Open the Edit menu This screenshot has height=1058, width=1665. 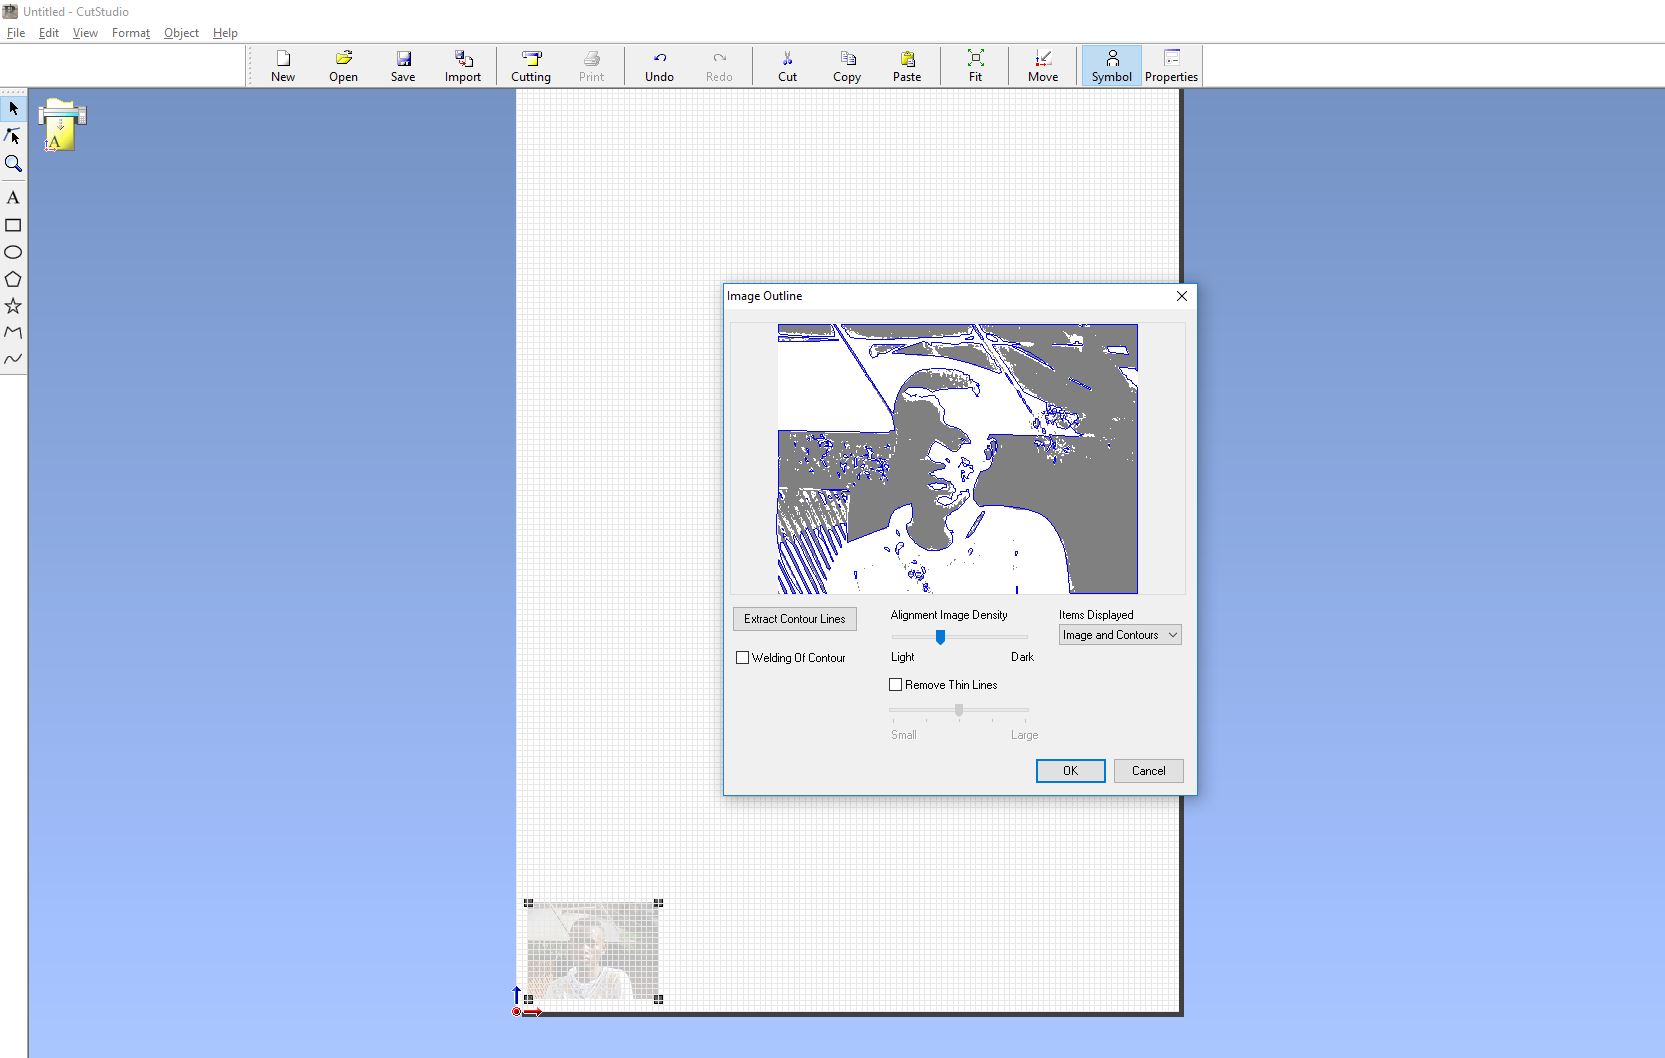[x=49, y=33]
